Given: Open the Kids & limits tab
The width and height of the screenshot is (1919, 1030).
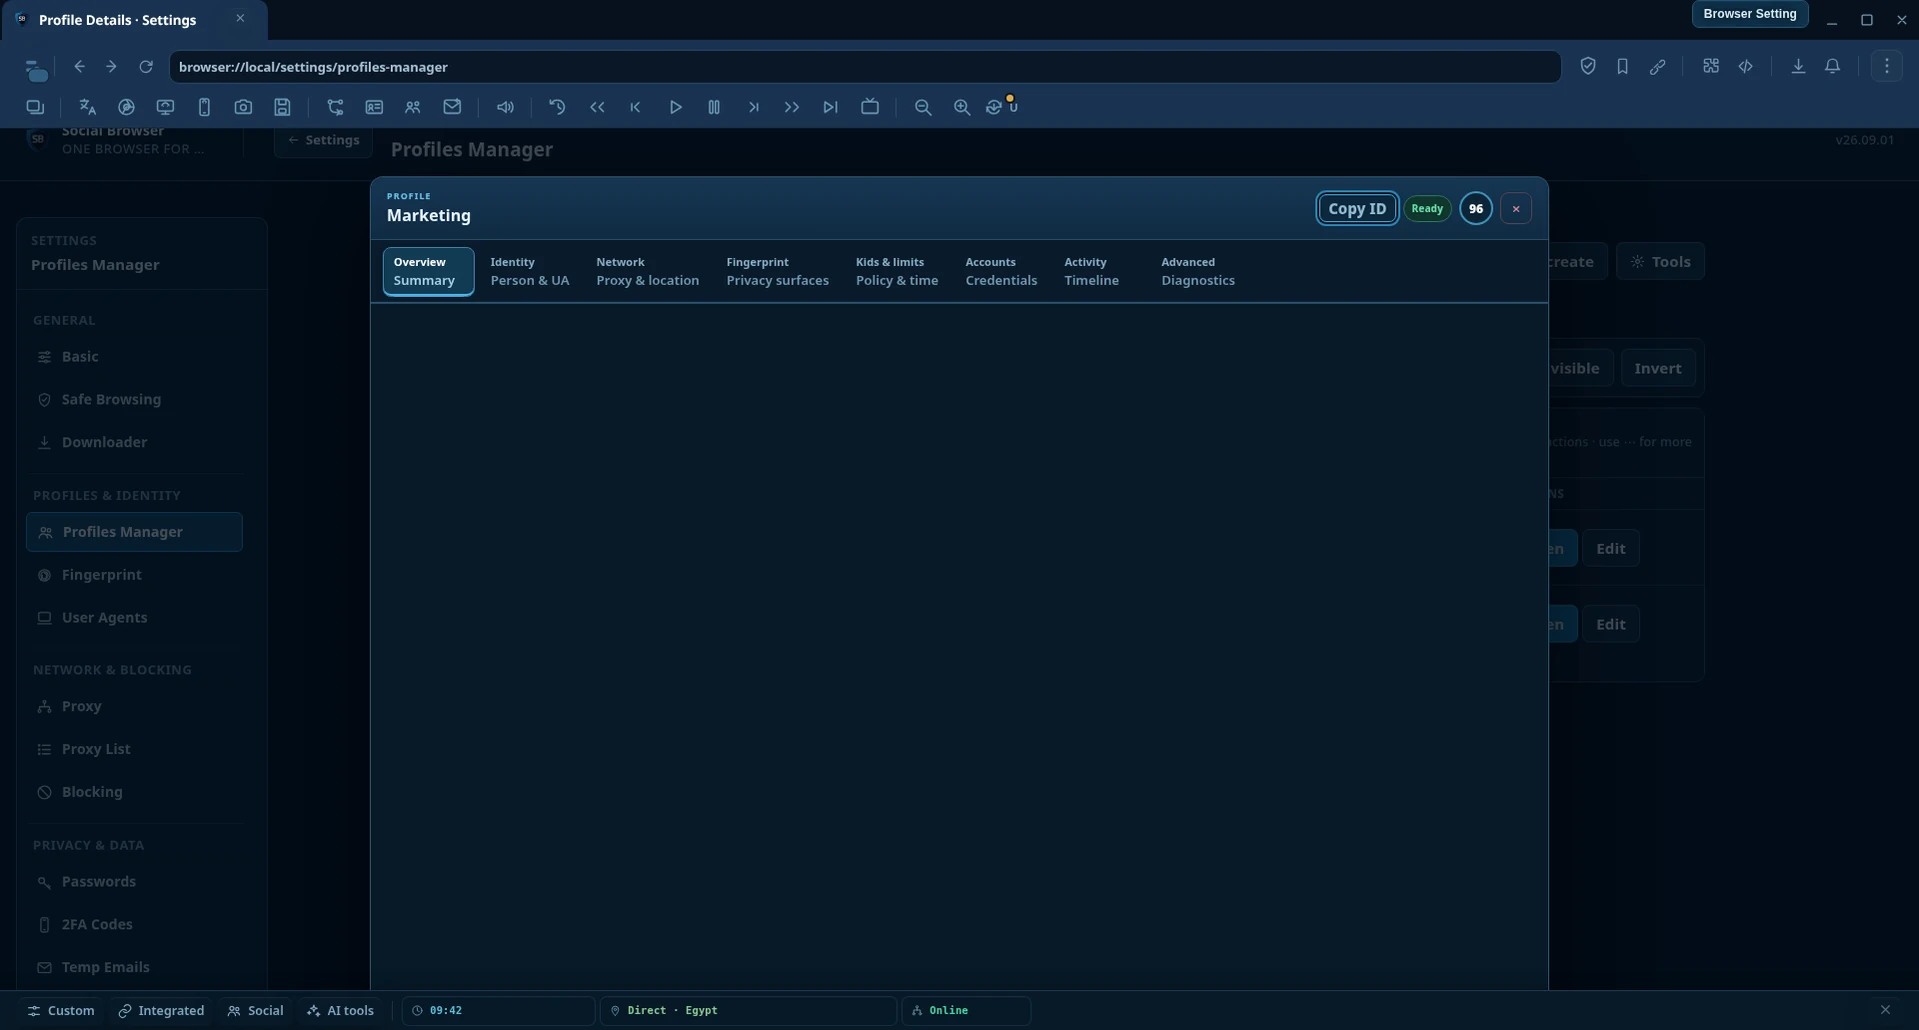Looking at the screenshot, I should 896,271.
